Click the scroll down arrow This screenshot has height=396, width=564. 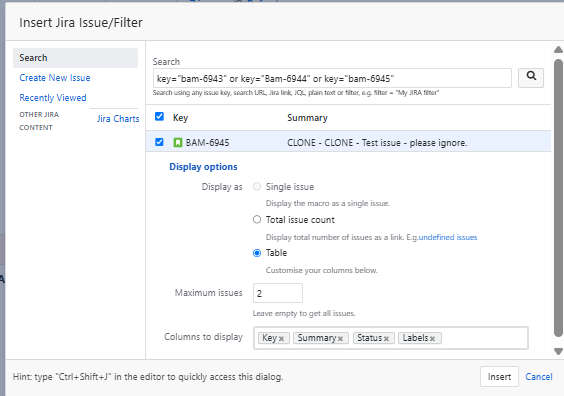(558, 351)
